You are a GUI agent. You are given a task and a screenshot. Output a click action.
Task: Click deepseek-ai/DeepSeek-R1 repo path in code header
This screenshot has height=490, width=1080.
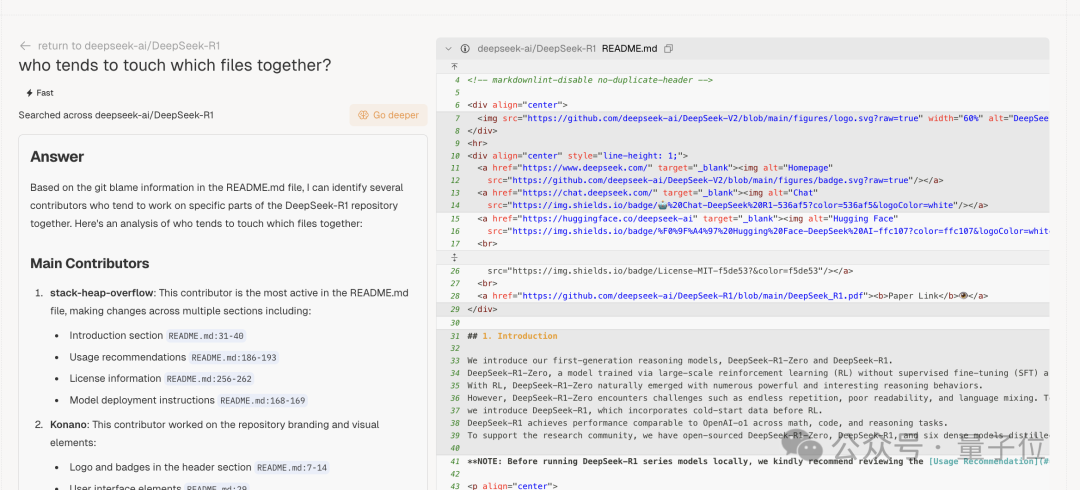(x=537, y=49)
